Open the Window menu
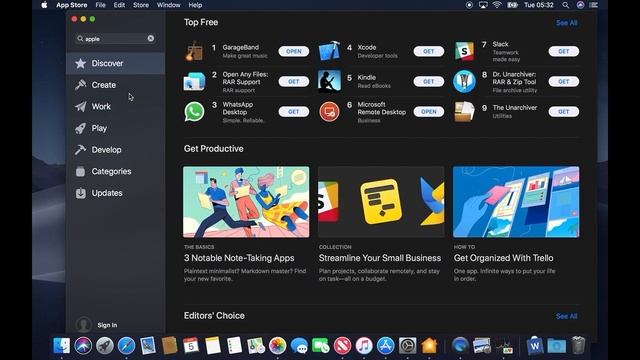640x360 pixels. coord(168,5)
